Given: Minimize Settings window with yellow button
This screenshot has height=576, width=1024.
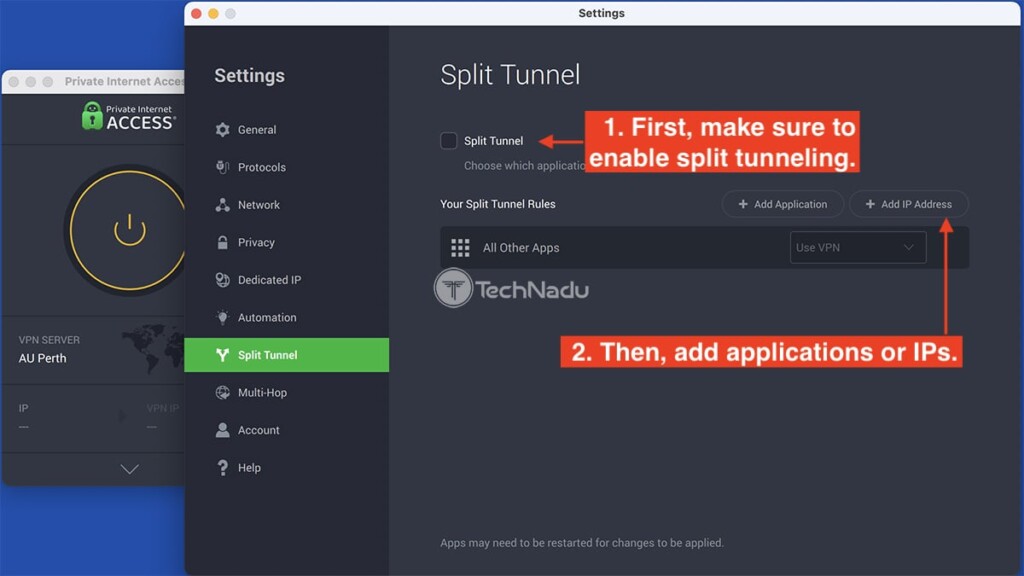Looking at the screenshot, I should point(213,13).
